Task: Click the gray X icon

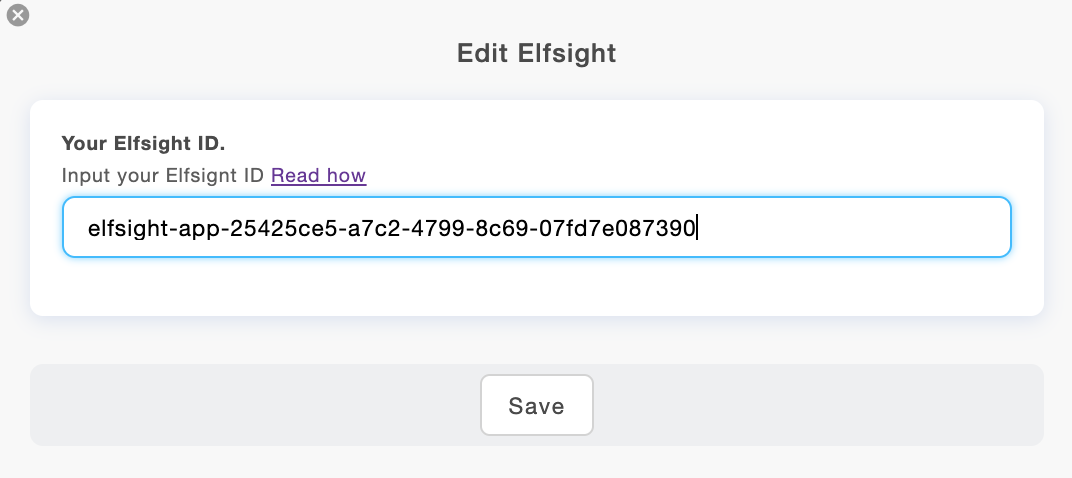Action: (x=17, y=15)
